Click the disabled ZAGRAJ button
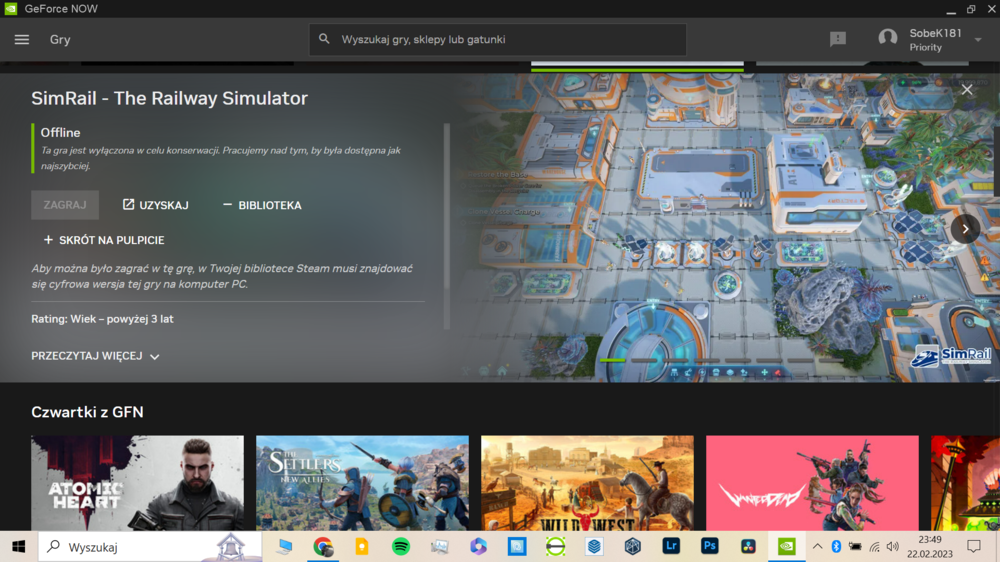 click(65, 205)
